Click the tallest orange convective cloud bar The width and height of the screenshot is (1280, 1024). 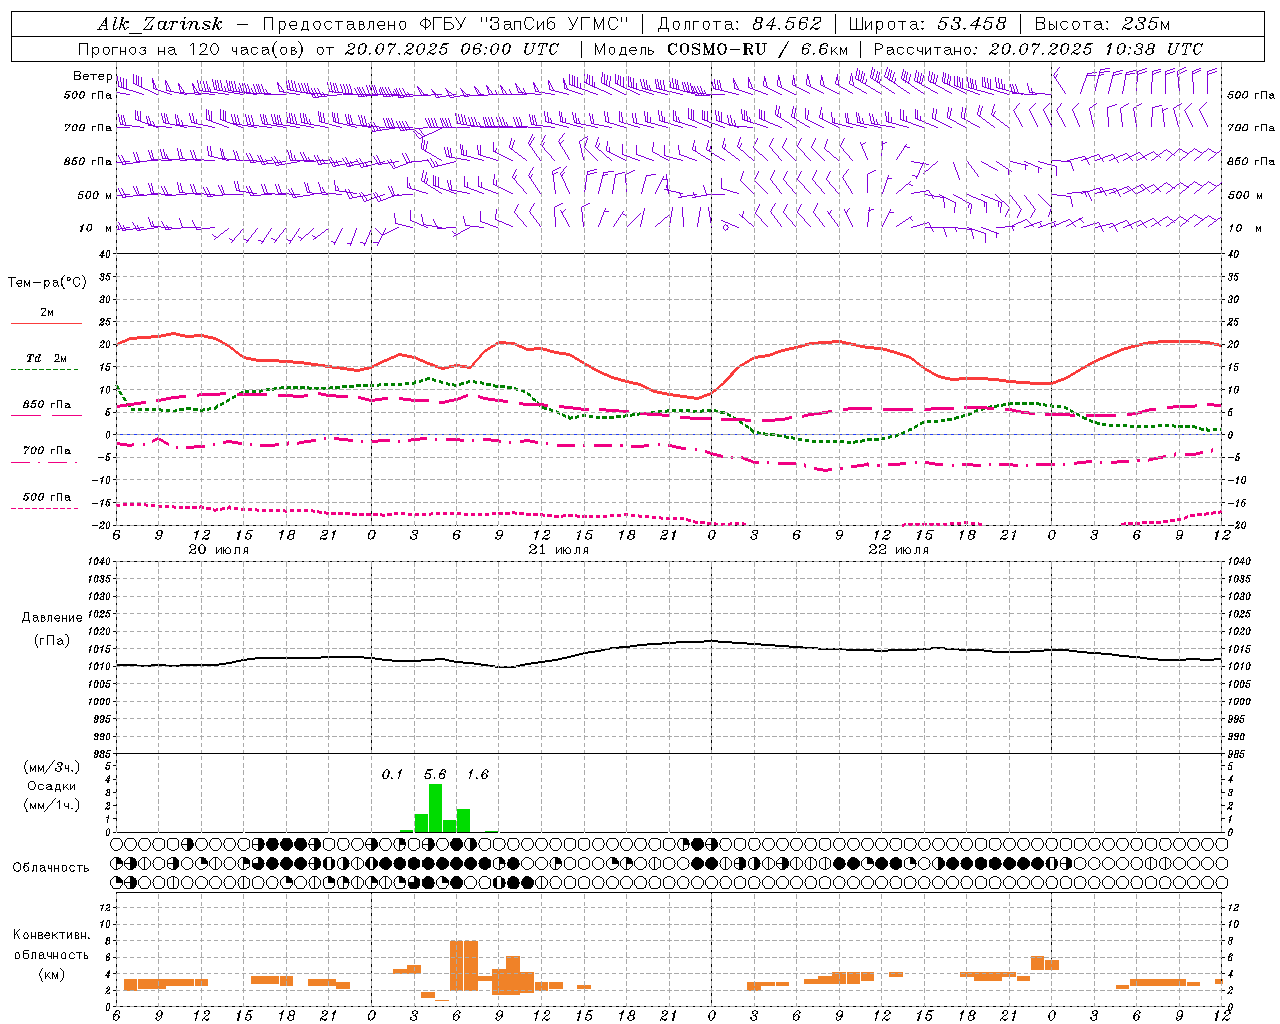[x=463, y=965]
